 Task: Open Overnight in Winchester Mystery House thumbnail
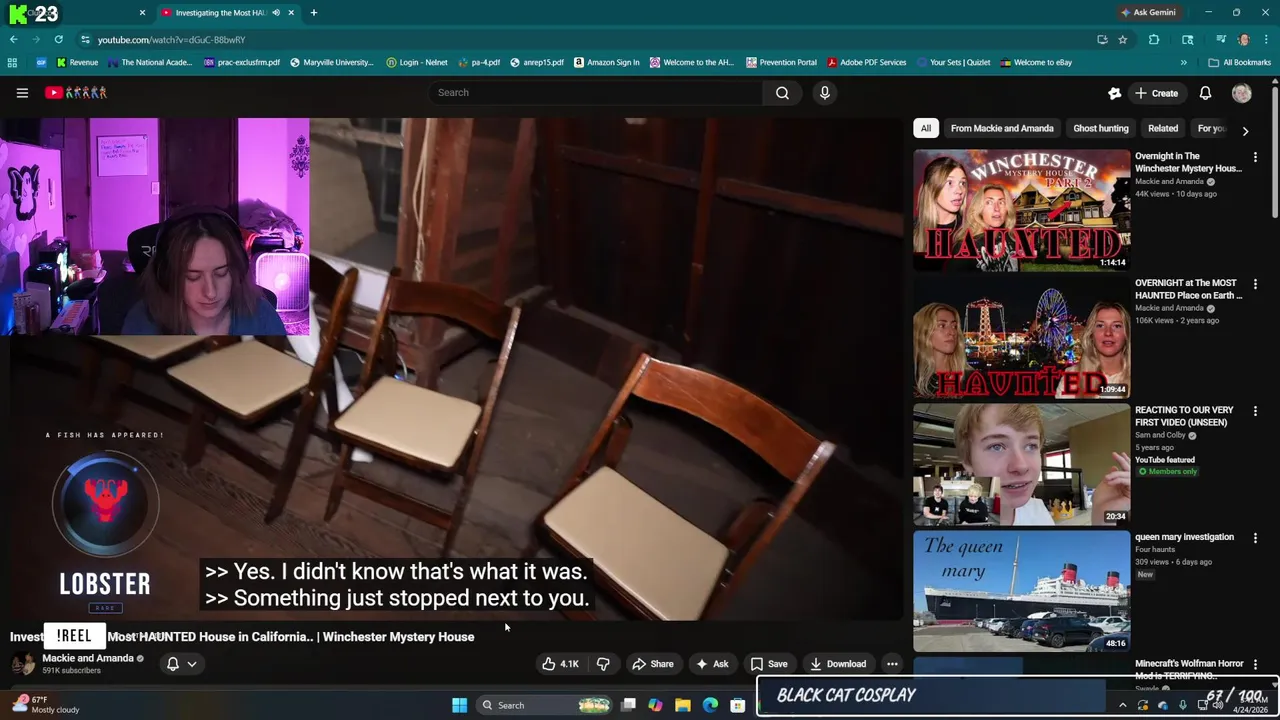pos(1021,210)
